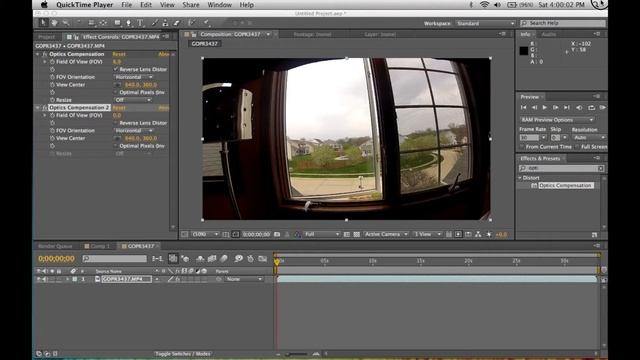Switch to the Audio panel tab
Viewport: 640px width, 360px height.
(x=549, y=34)
